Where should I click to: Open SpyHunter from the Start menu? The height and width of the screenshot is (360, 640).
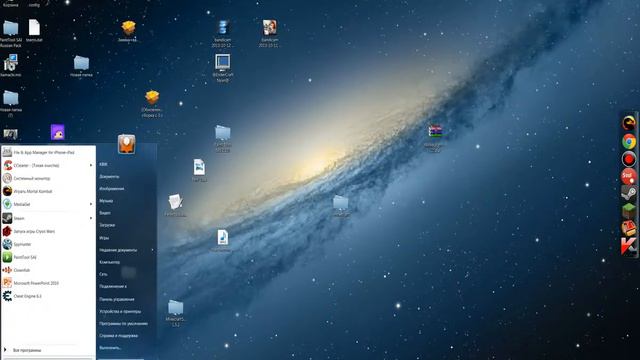pyautogui.click(x=48, y=244)
